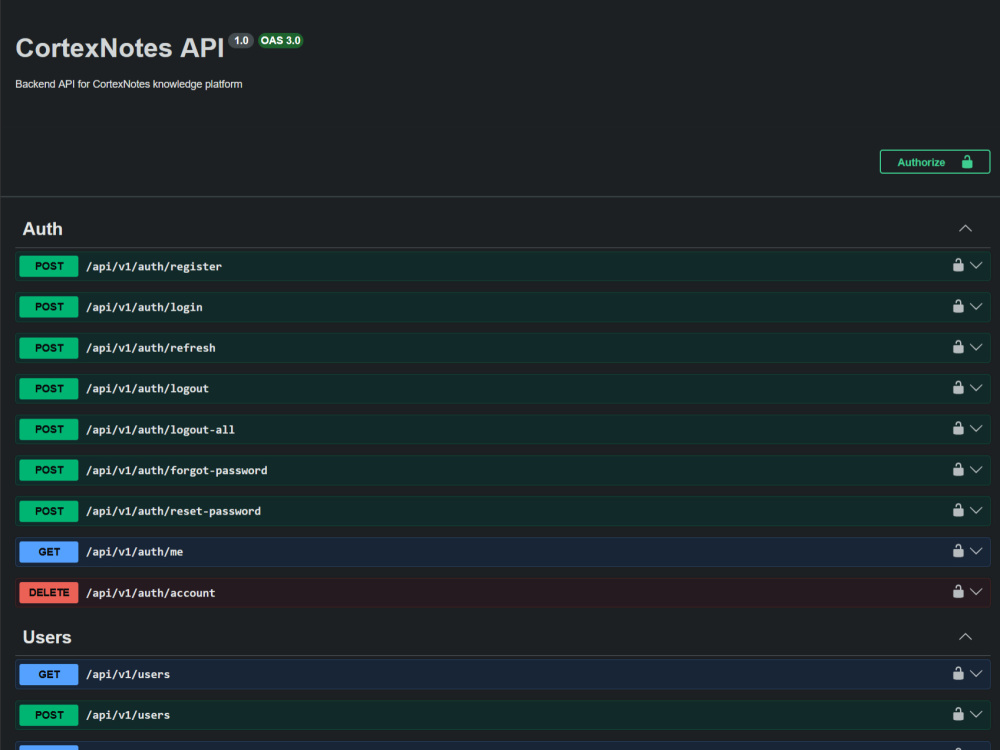Expand the auth/me endpoint chevron
The width and height of the screenshot is (1000, 750).
pyautogui.click(x=976, y=551)
